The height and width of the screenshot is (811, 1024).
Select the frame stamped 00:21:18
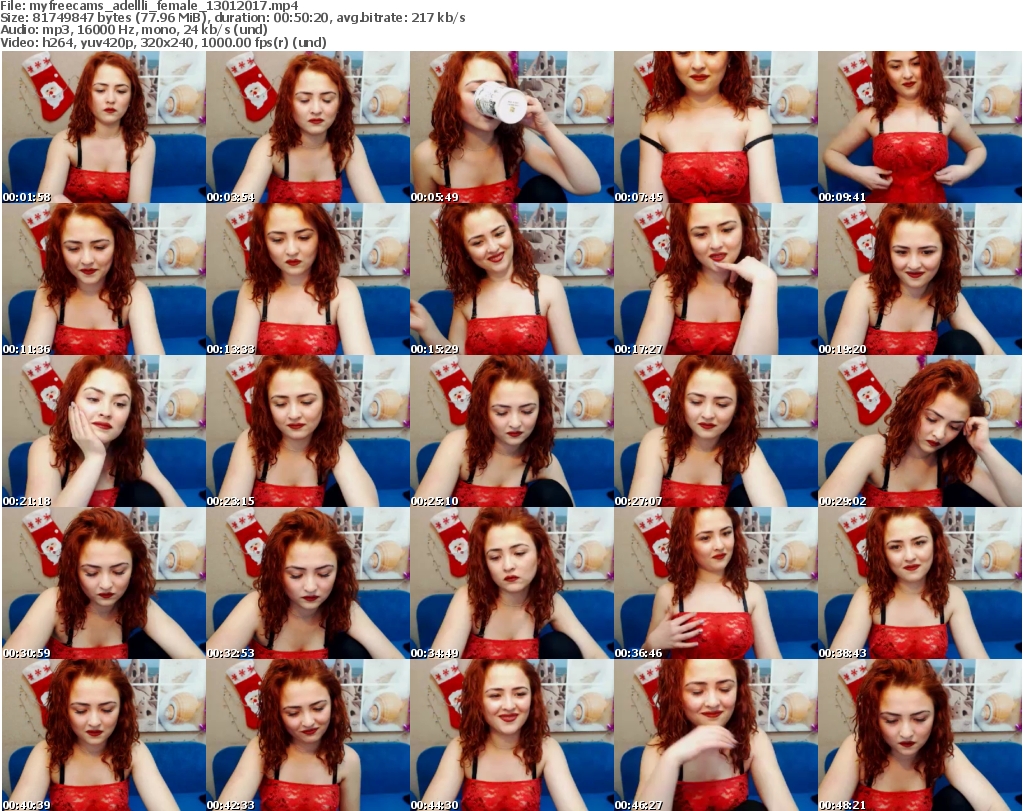104,431
